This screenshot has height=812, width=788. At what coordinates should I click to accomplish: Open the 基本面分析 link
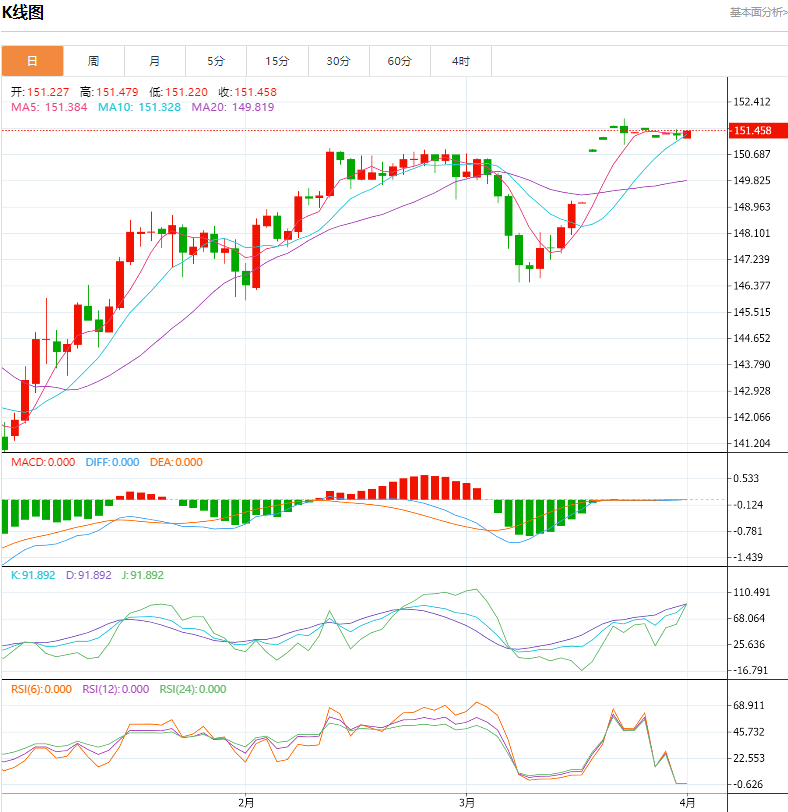pyautogui.click(x=757, y=13)
